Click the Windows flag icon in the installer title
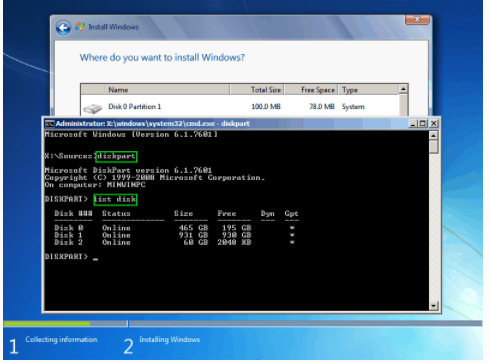This screenshot has height=363, width=489. pyautogui.click(x=80, y=27)
